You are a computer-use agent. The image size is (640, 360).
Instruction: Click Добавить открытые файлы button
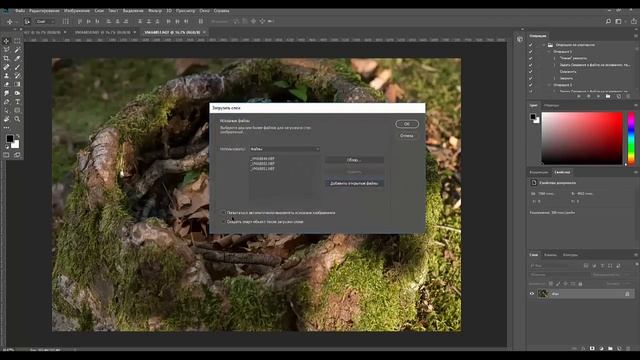tap(354, 184)
